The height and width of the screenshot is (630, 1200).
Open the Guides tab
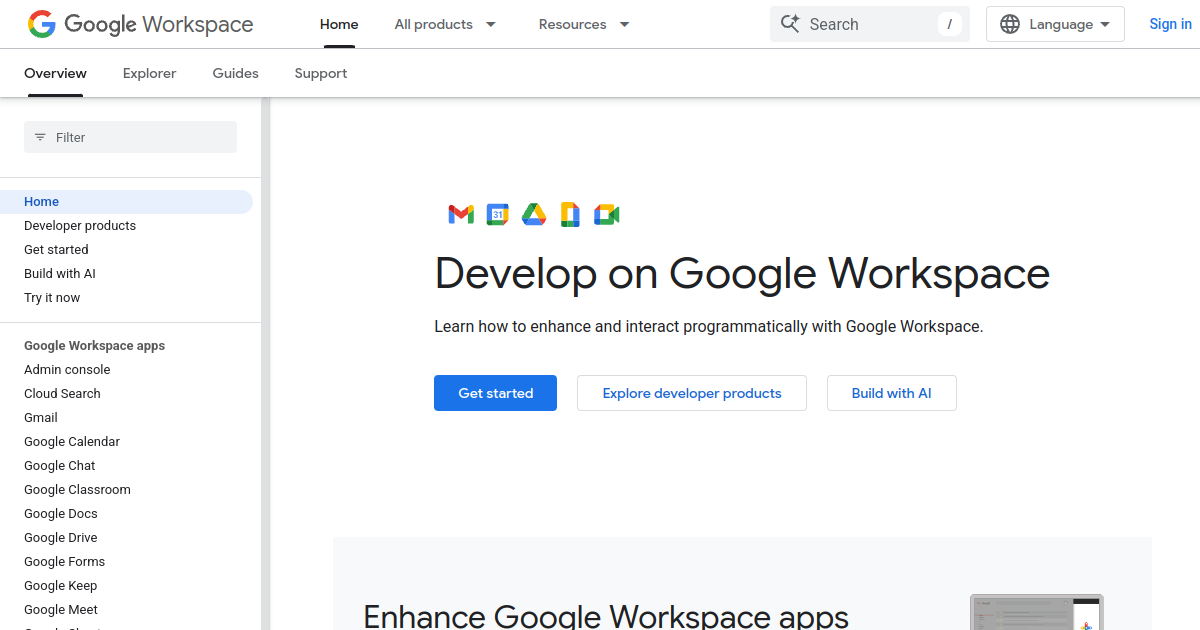(x=235, y=73)
